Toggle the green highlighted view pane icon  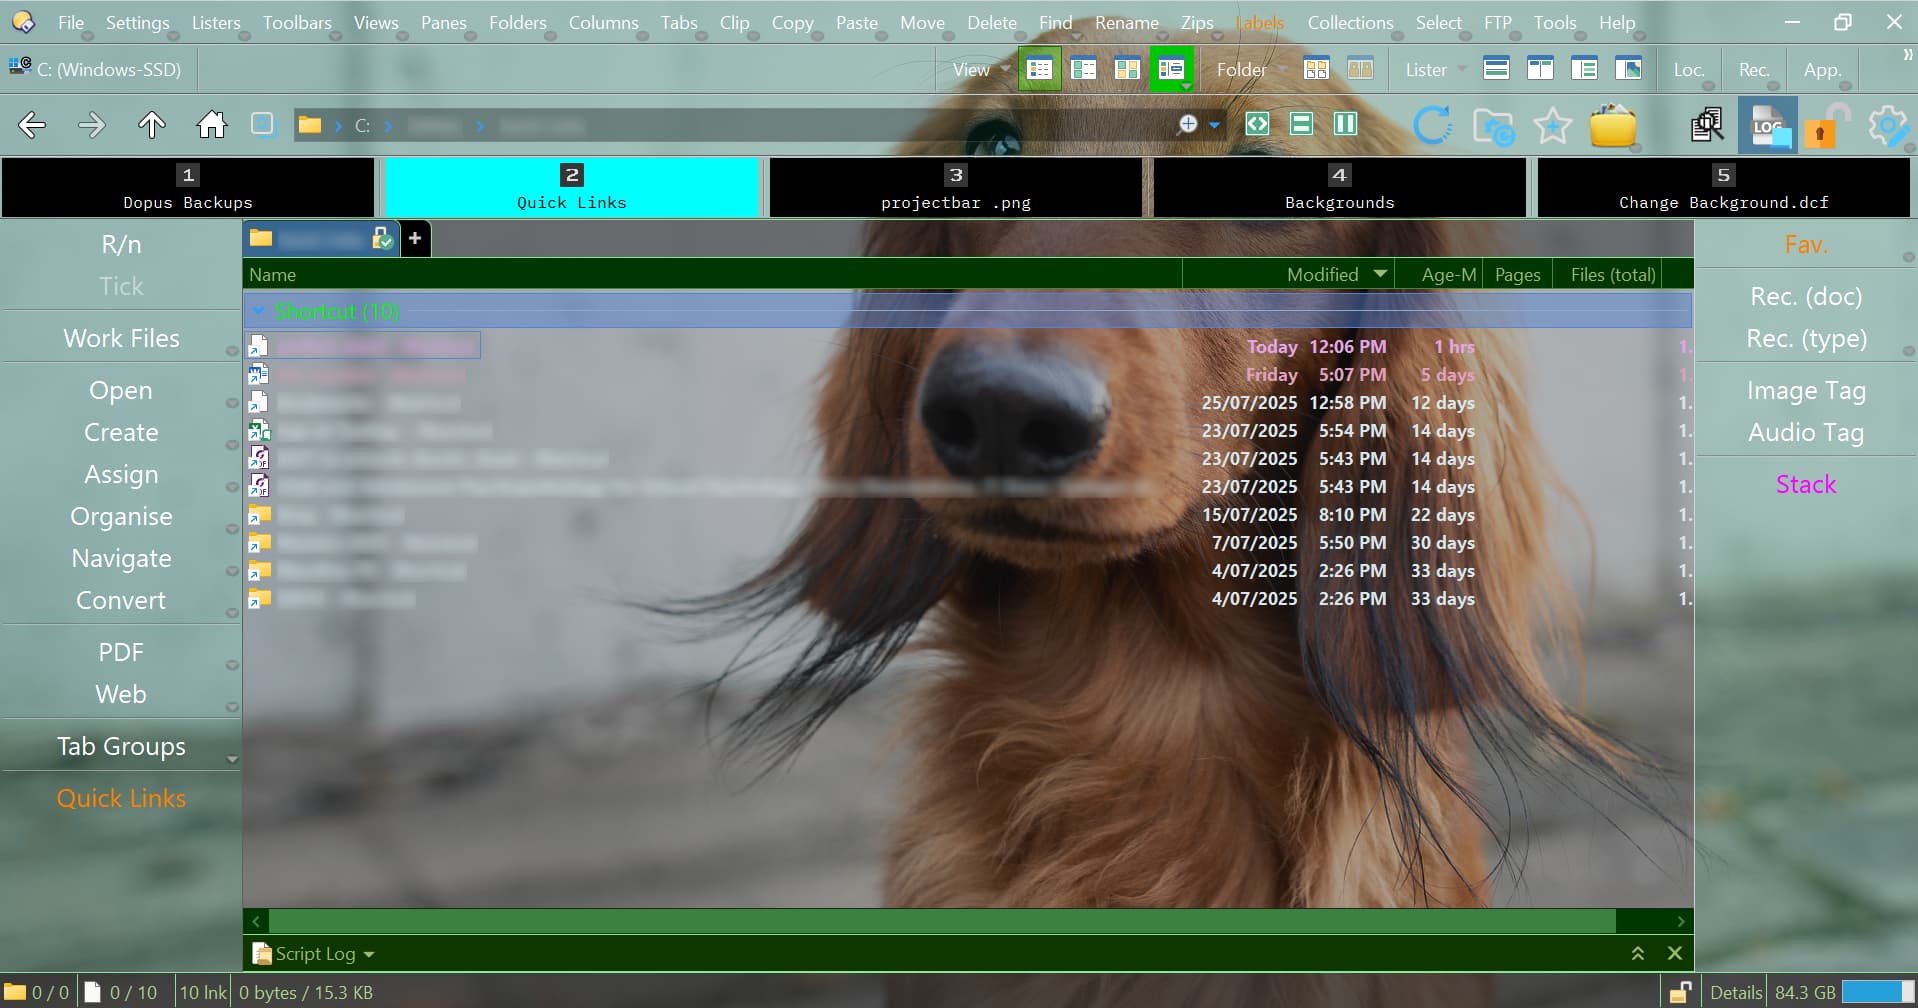click(x=1171, y=69)
